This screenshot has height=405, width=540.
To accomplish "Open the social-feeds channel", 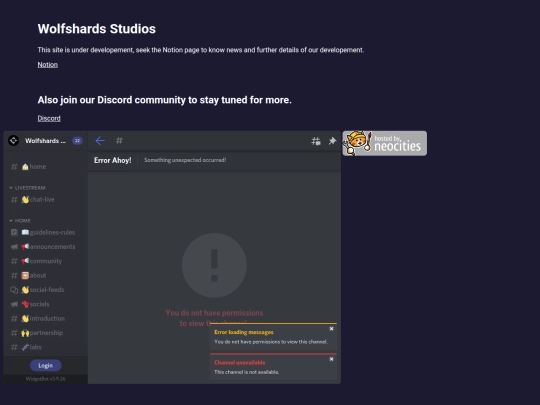I will tap(45, 290).
